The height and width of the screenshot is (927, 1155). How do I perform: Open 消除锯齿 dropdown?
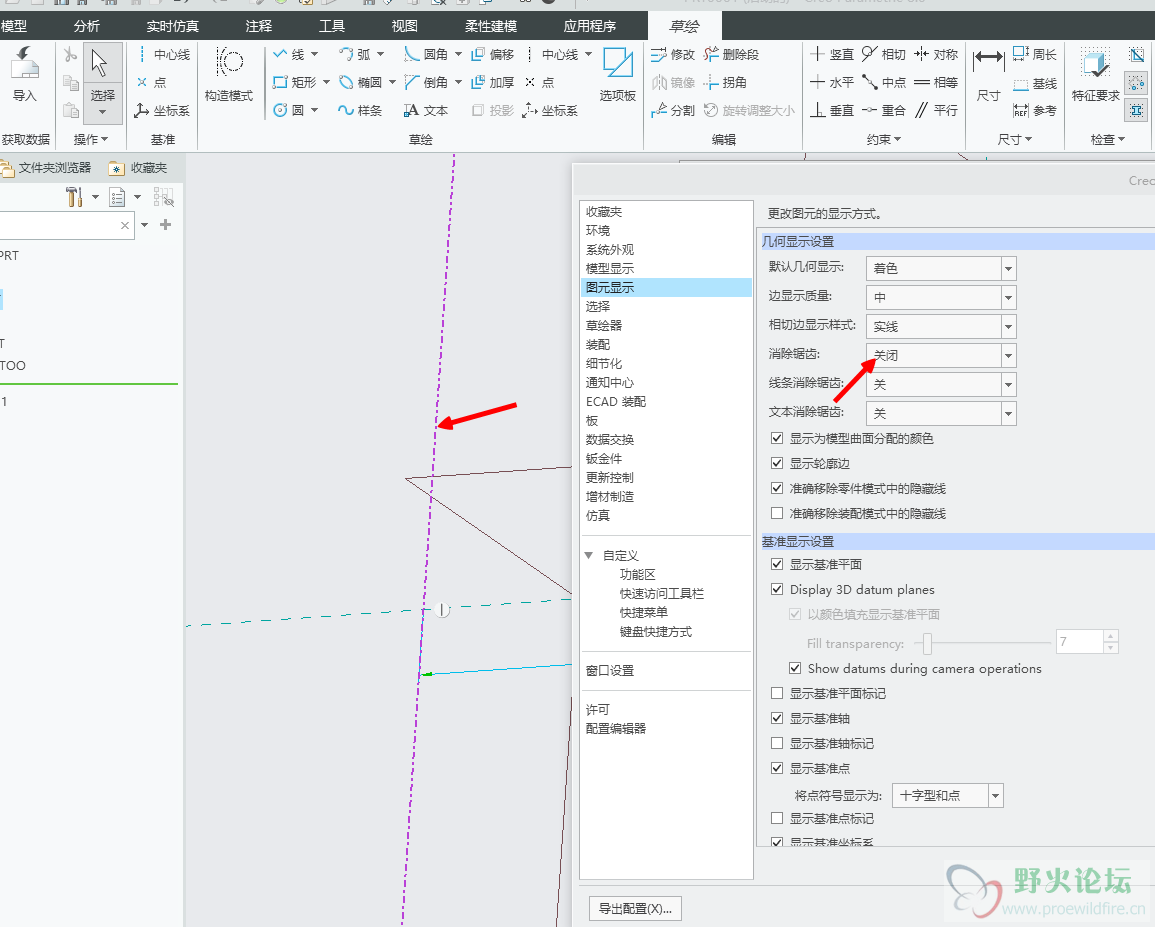pyautogui.click(x=941, y=355)
